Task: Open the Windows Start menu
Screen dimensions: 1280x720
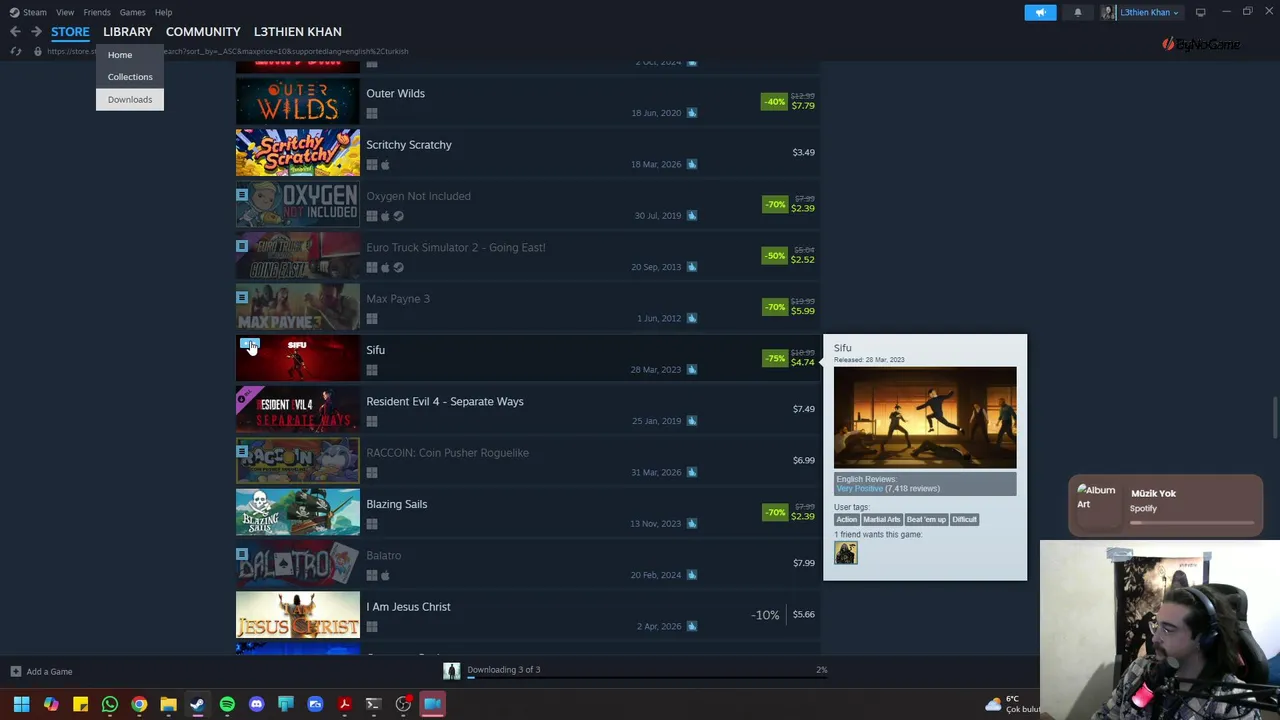Action: click(x=21, y=705)
